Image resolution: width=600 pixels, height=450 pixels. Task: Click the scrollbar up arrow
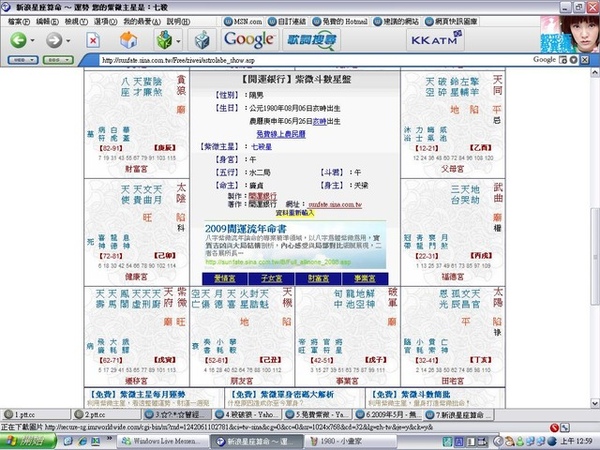pyautogui.click(x=595, y=72)
